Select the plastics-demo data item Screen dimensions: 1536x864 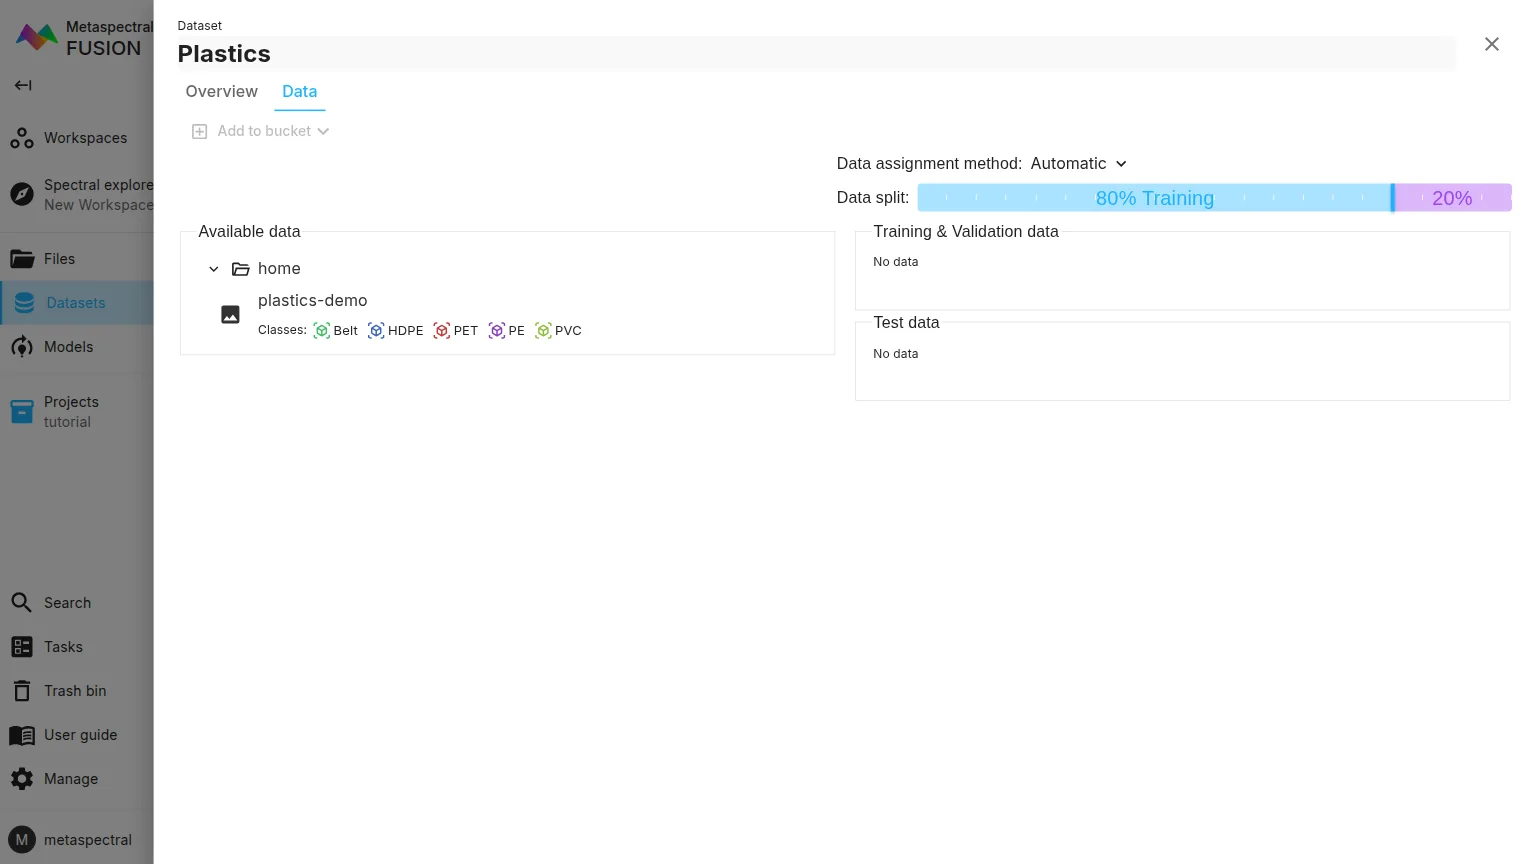pos(312,301)
